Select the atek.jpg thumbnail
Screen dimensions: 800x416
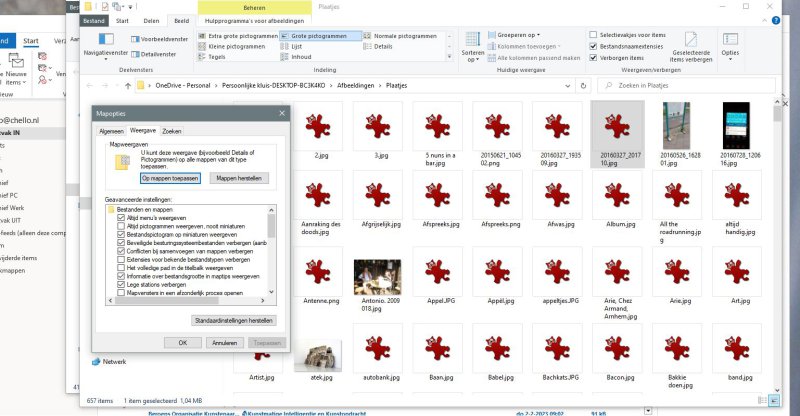click(x=318, y=356)
